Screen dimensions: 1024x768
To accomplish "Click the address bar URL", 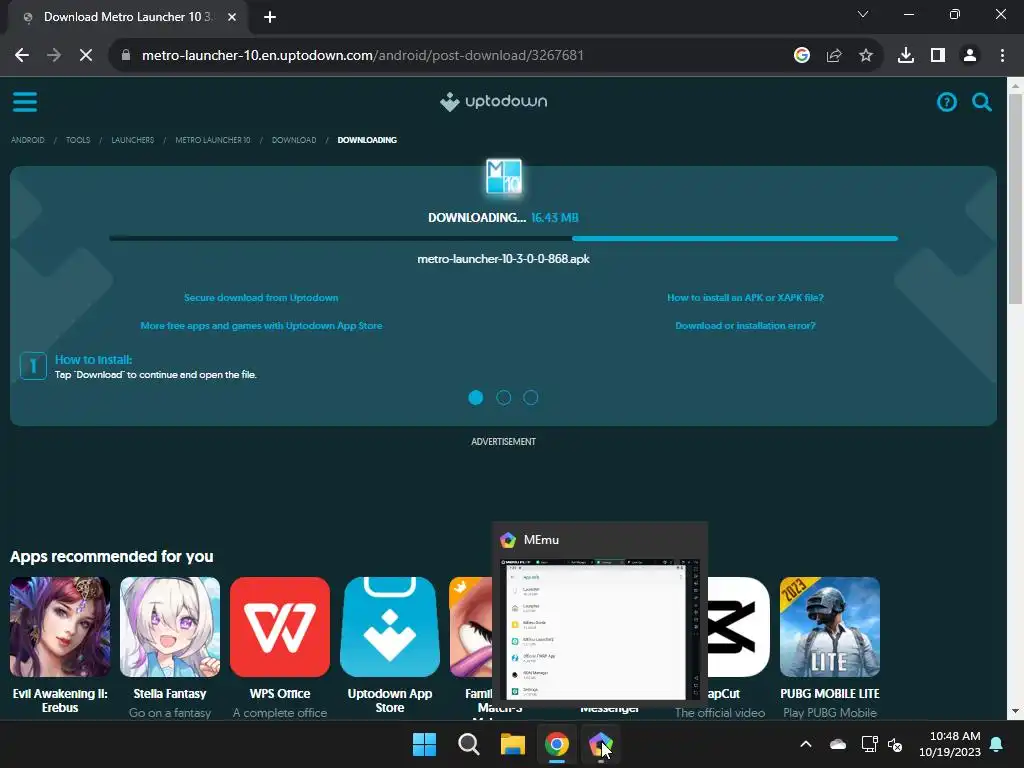I will click(x=362, y=56).
